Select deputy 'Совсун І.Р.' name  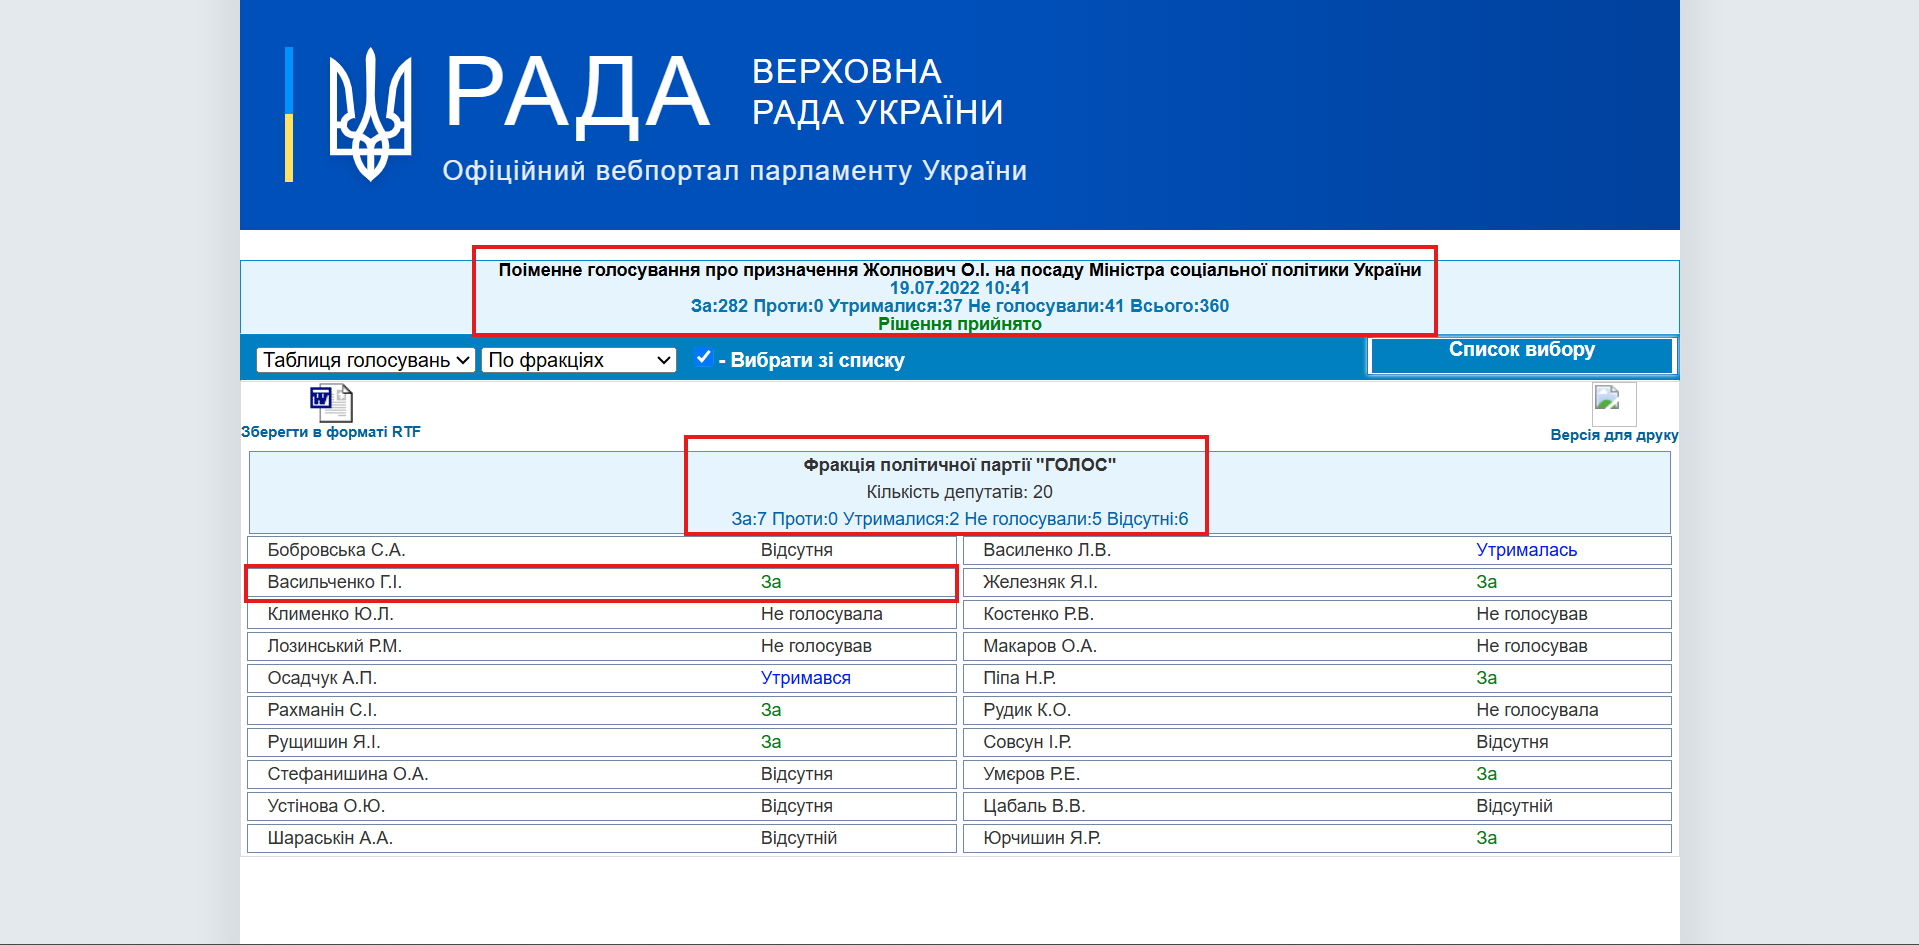[1028, 742]
